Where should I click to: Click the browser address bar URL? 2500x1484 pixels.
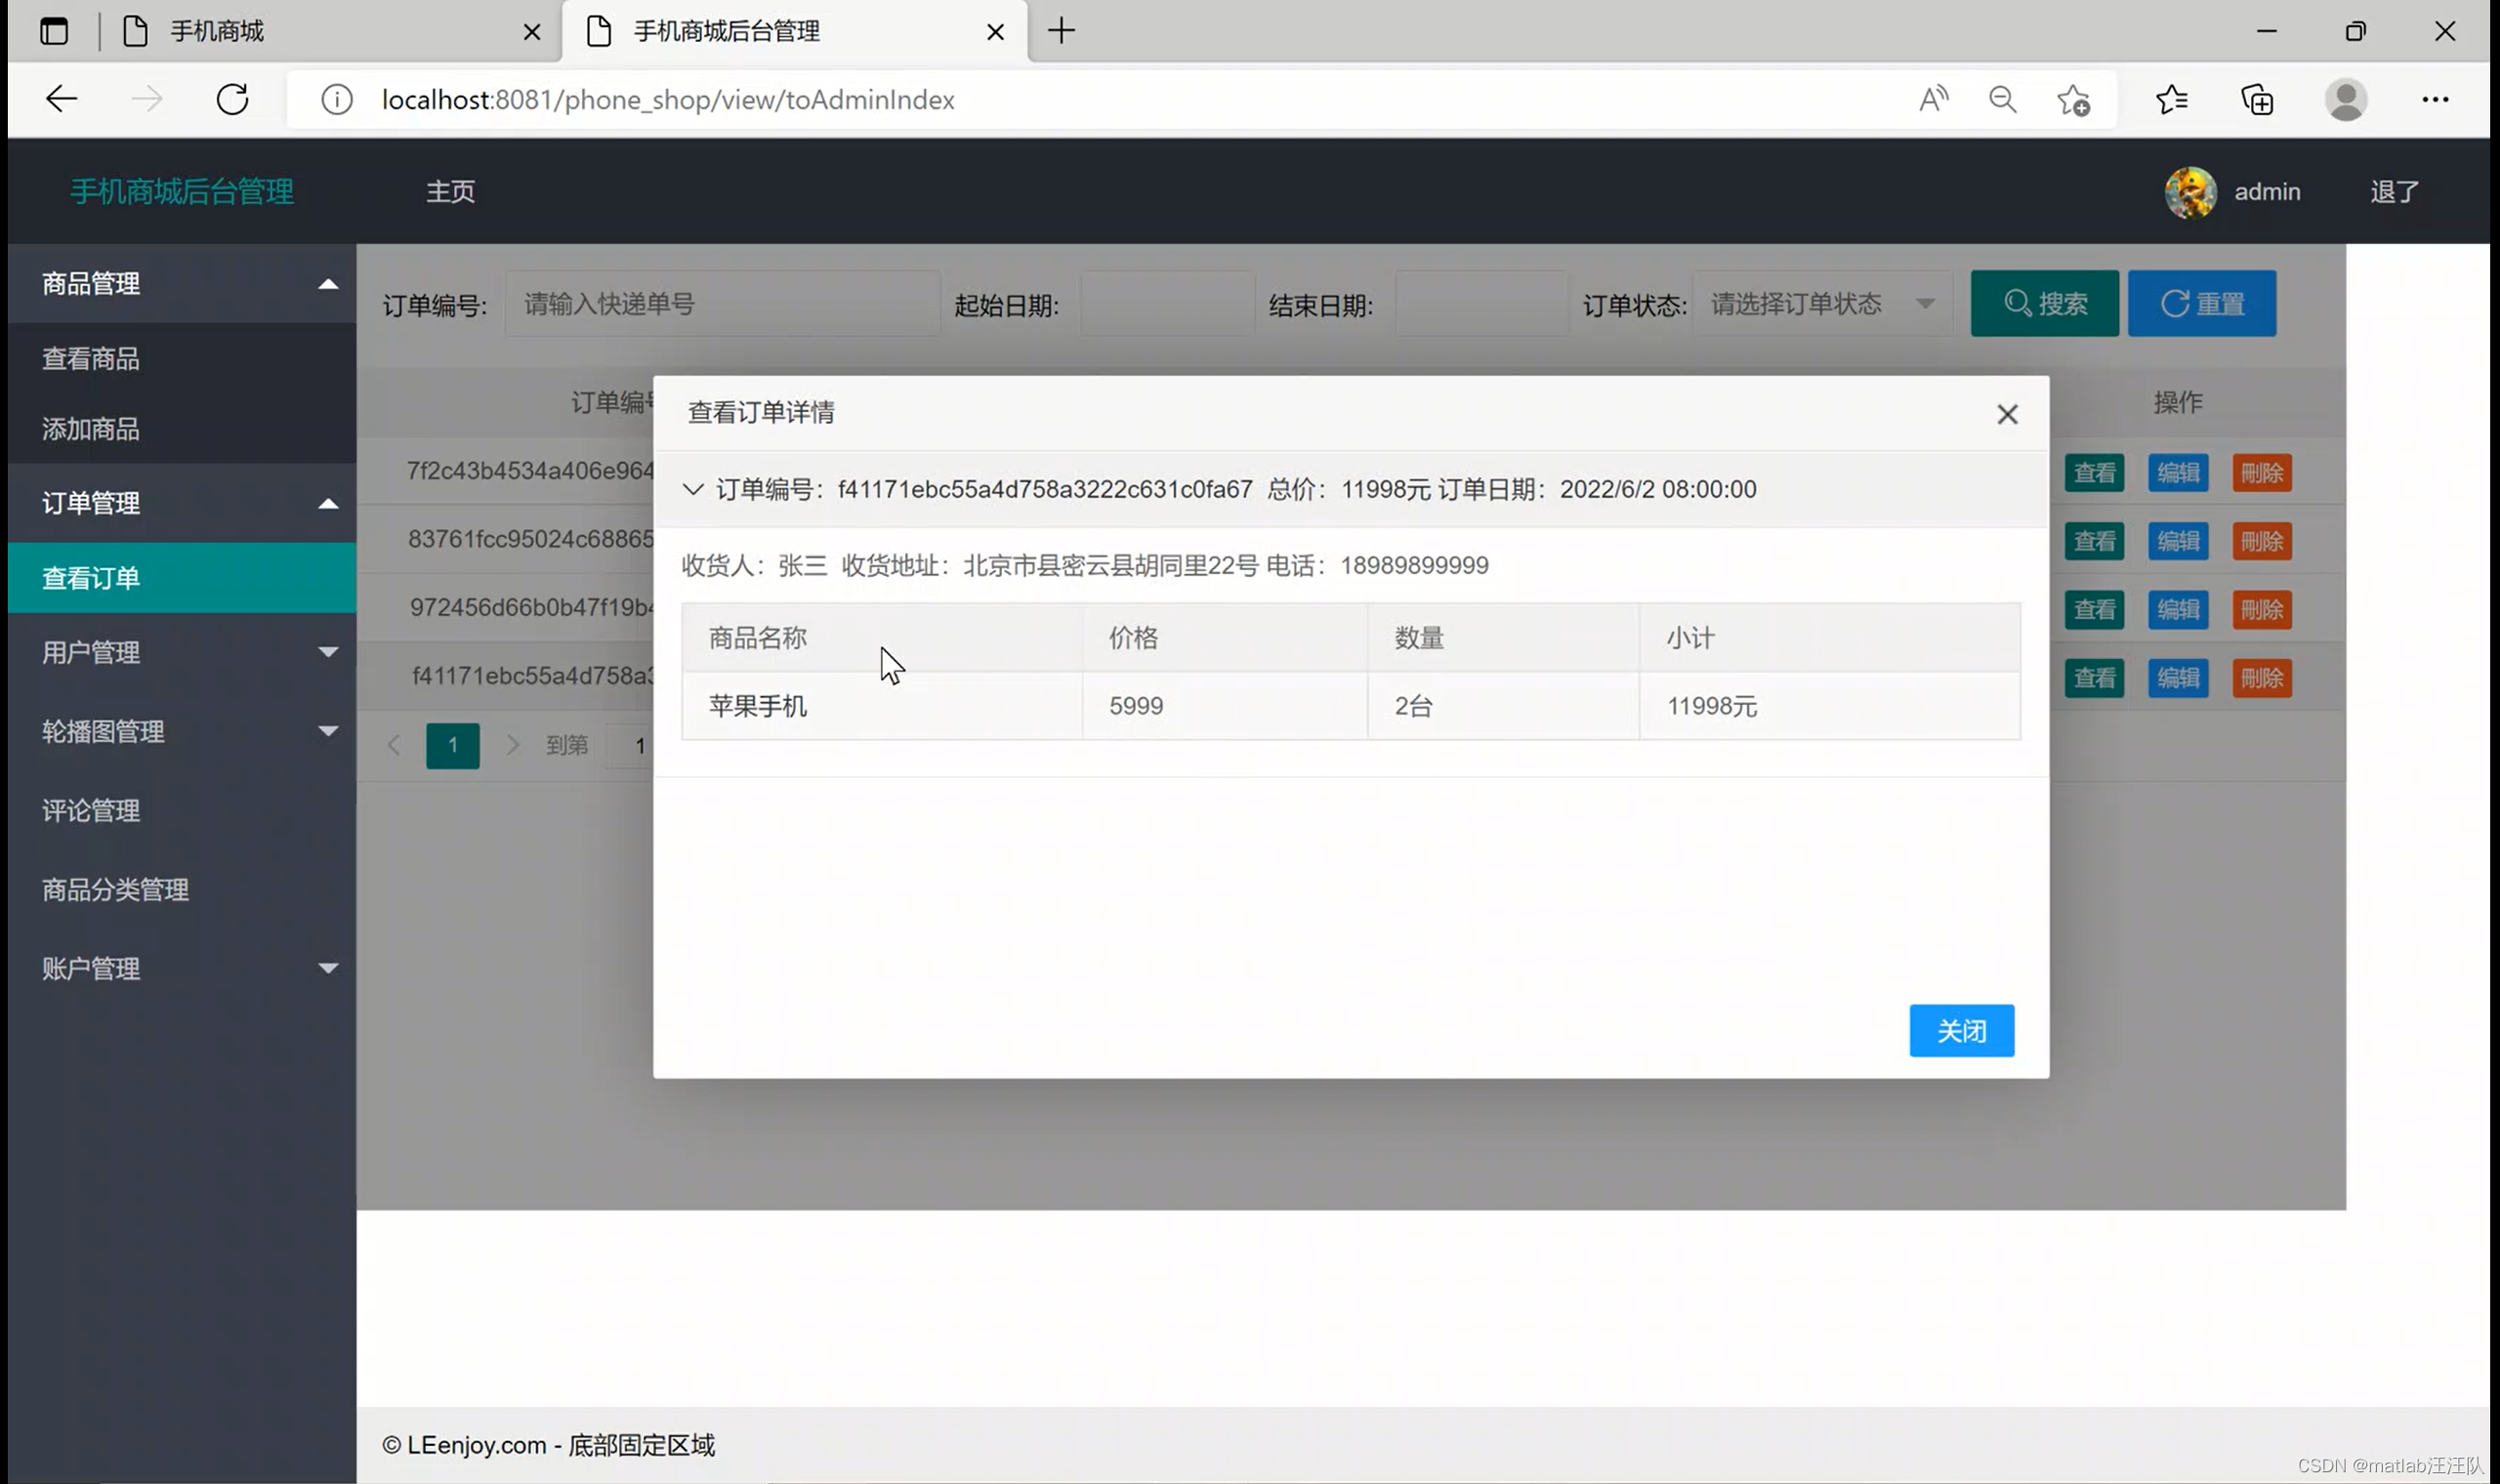tap(668, 99)
